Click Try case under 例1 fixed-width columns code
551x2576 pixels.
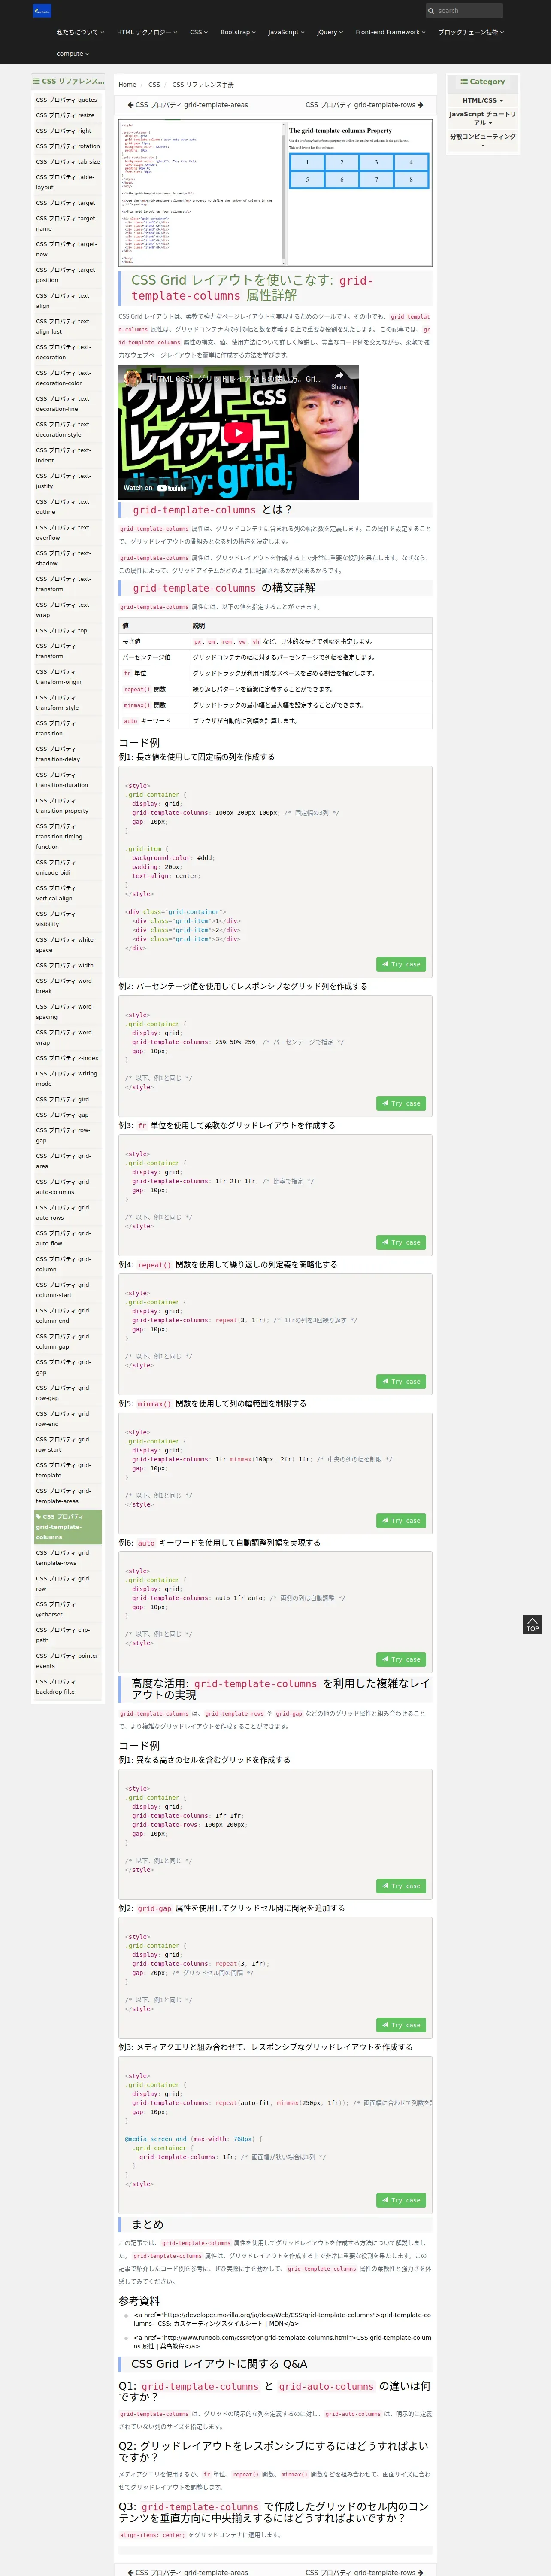400,964
